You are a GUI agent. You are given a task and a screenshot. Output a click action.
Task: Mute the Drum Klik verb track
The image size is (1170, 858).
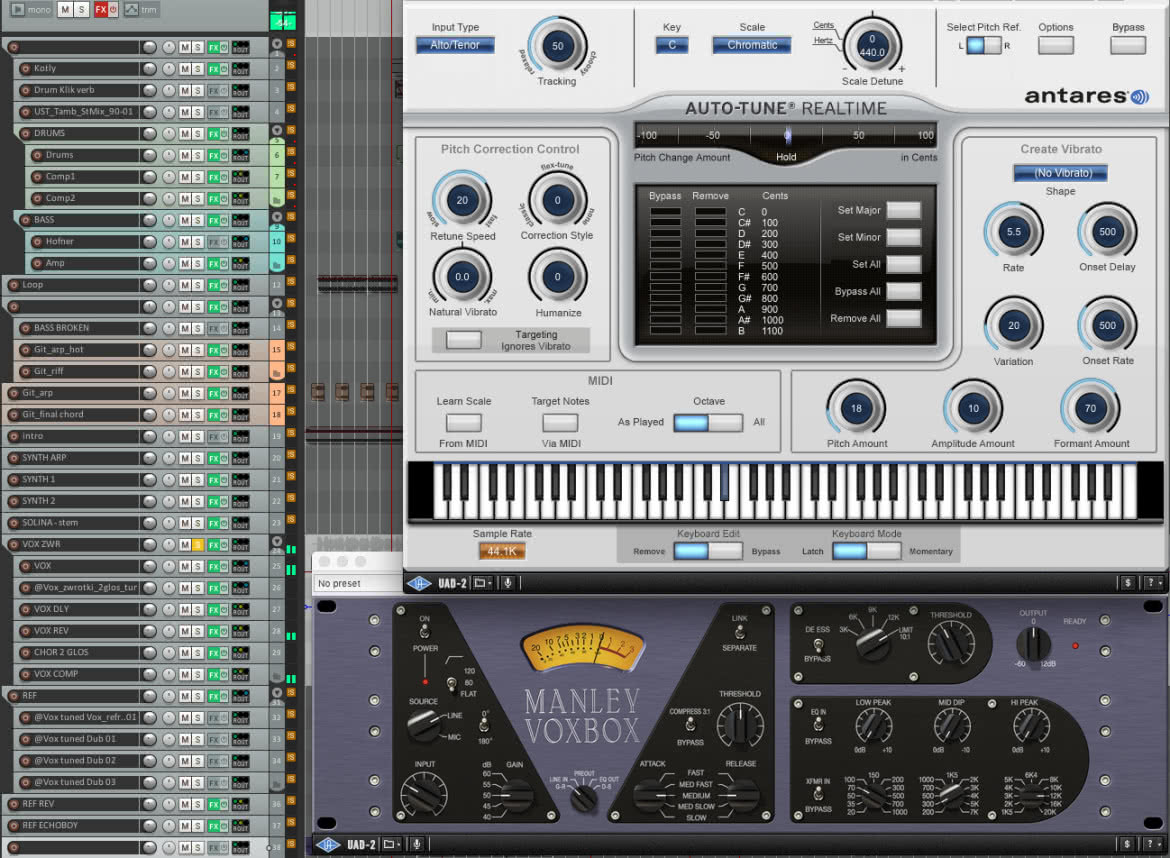click(184, 90)
